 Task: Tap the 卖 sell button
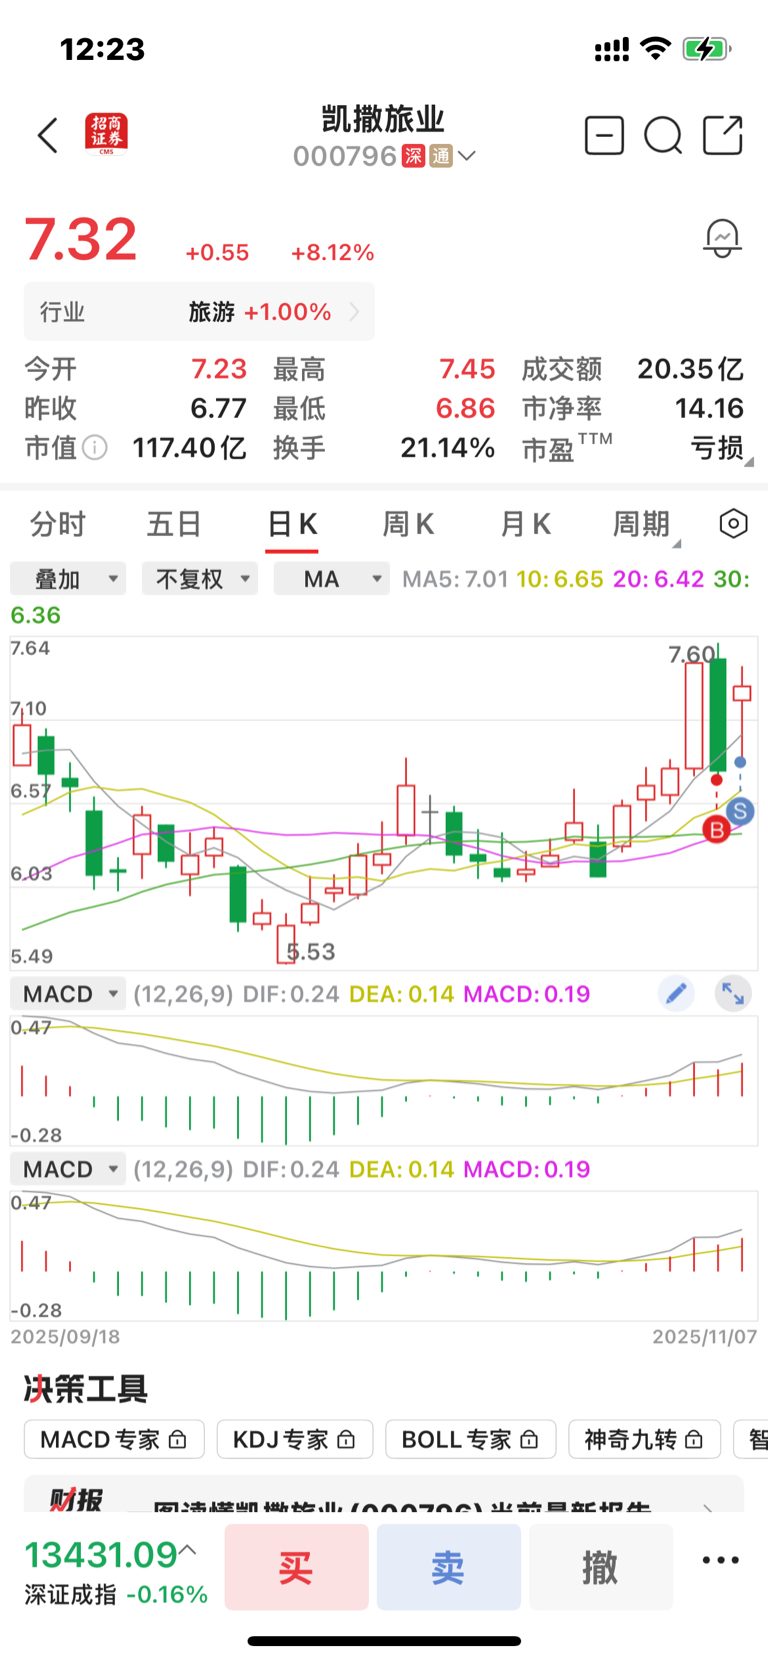tap(448, 1567)
